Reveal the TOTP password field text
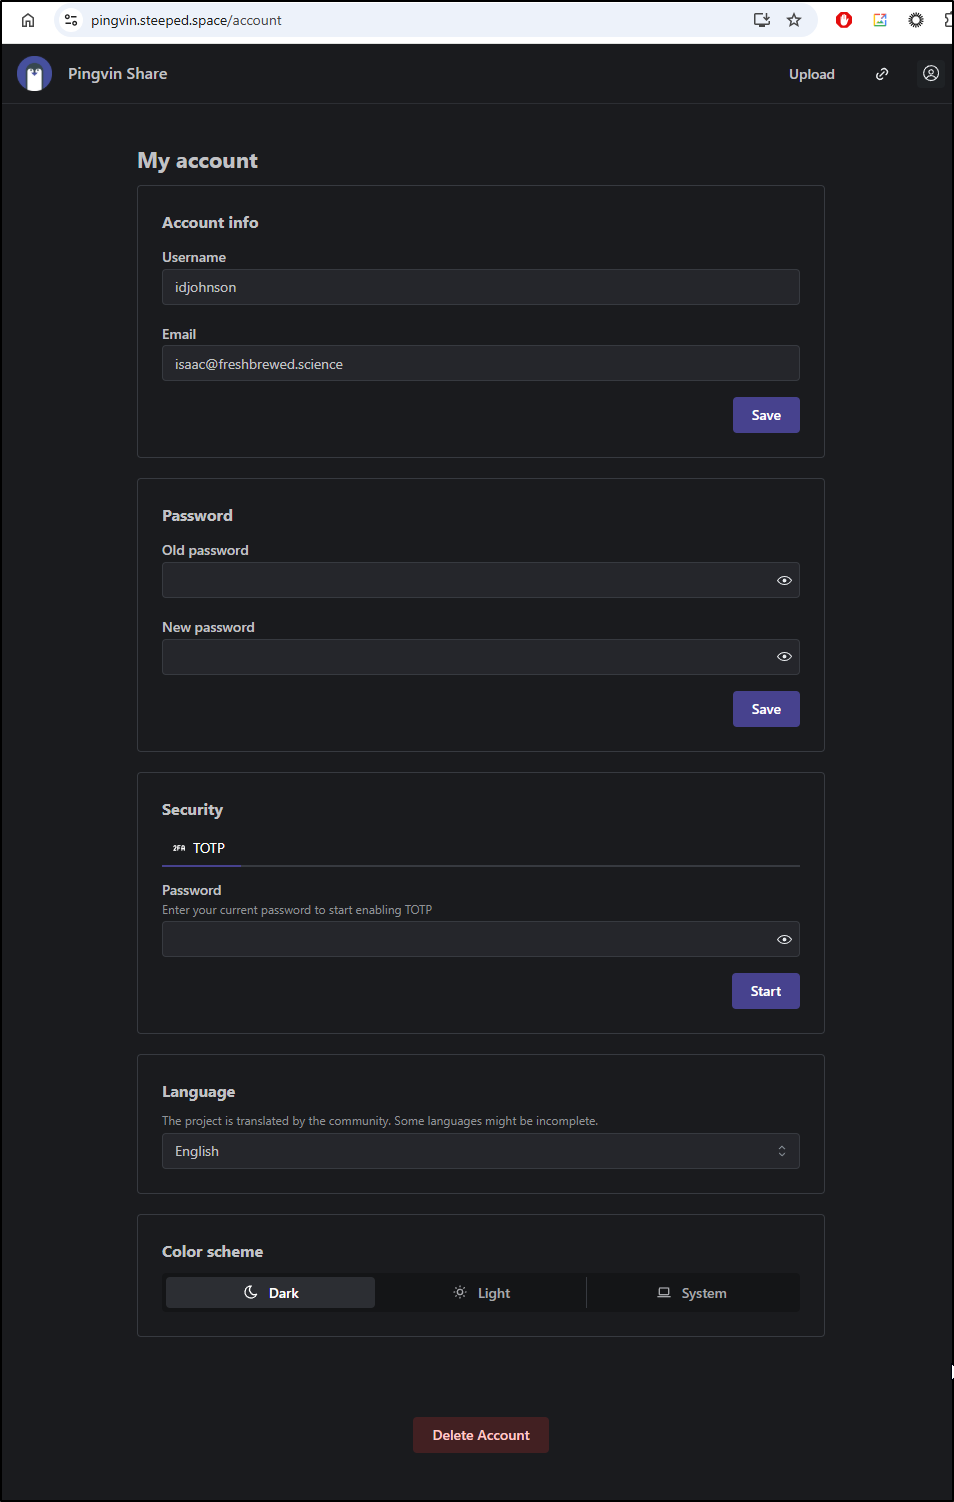The image size is (954, 1502). (x=784, y=939)
